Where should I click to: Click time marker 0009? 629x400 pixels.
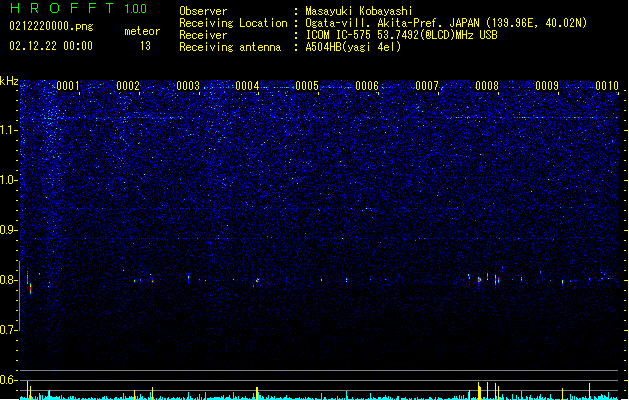click(547, 86)
